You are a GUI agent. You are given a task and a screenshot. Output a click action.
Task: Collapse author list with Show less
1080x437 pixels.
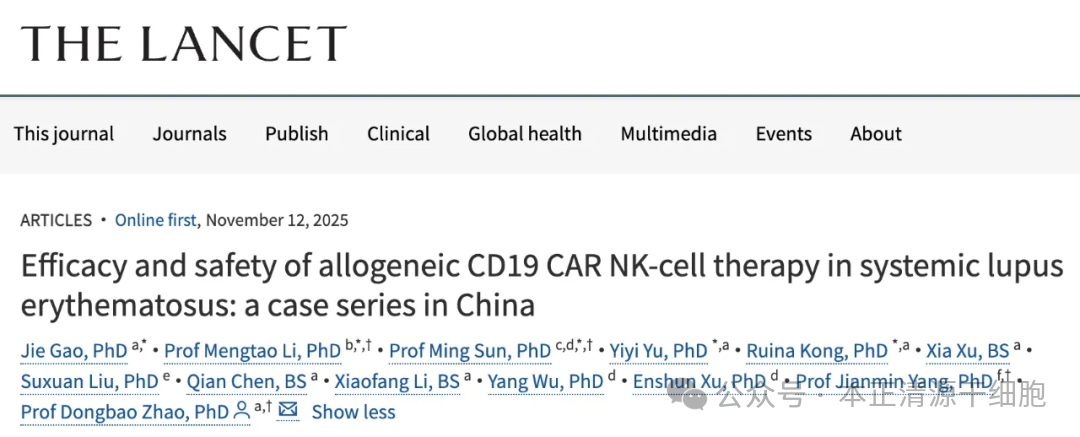(x=354, y=411)
